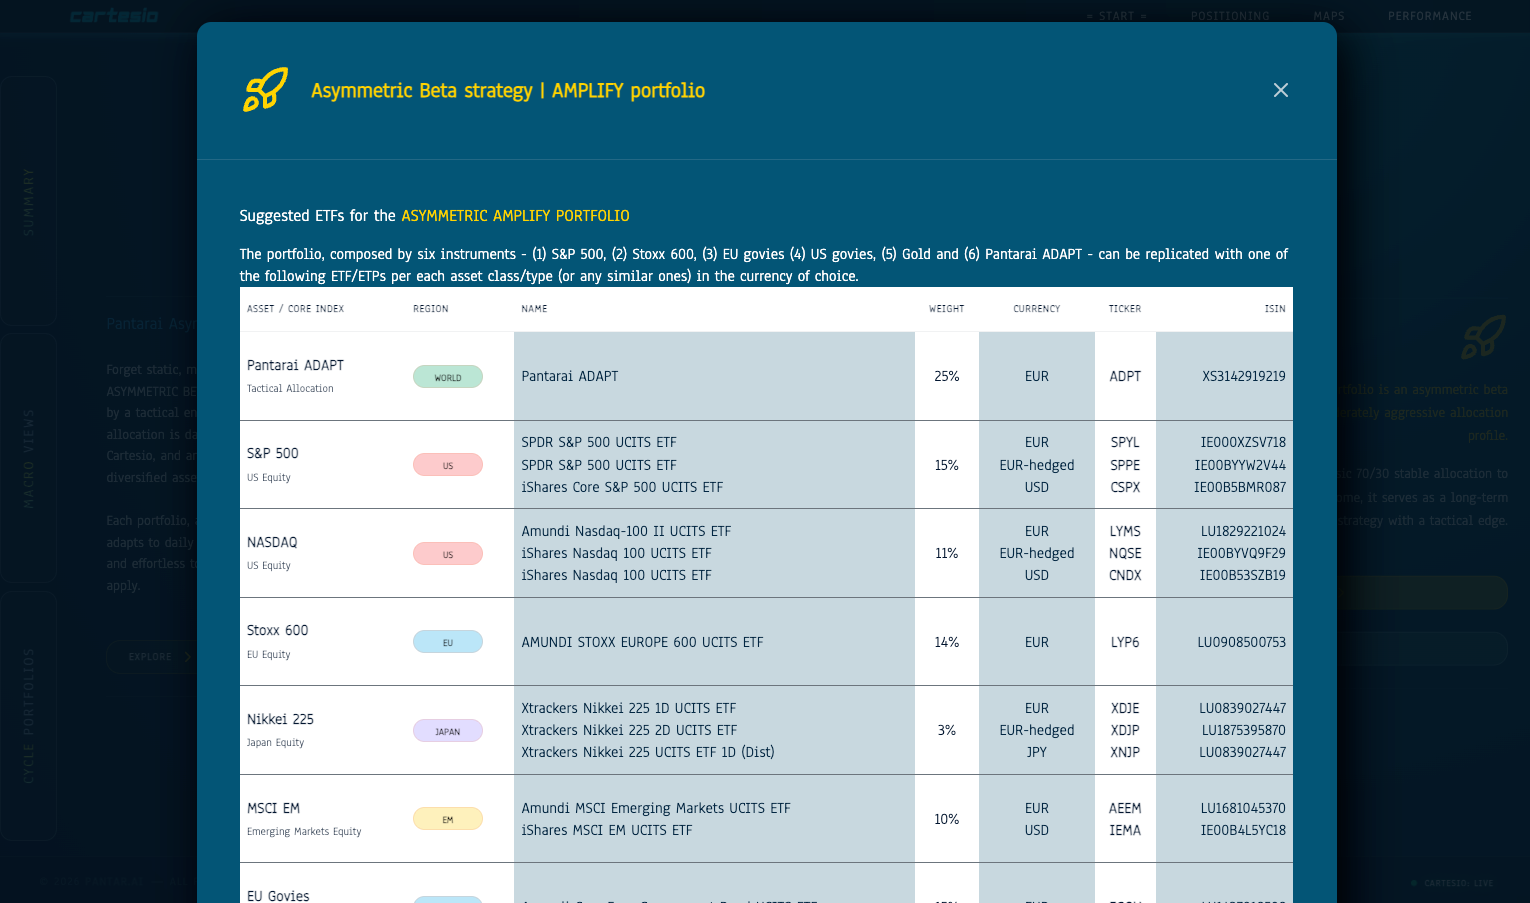
Task: Open POSITIONING in the background navigation
Action: pyautogui.click(x=1230, y=16)
